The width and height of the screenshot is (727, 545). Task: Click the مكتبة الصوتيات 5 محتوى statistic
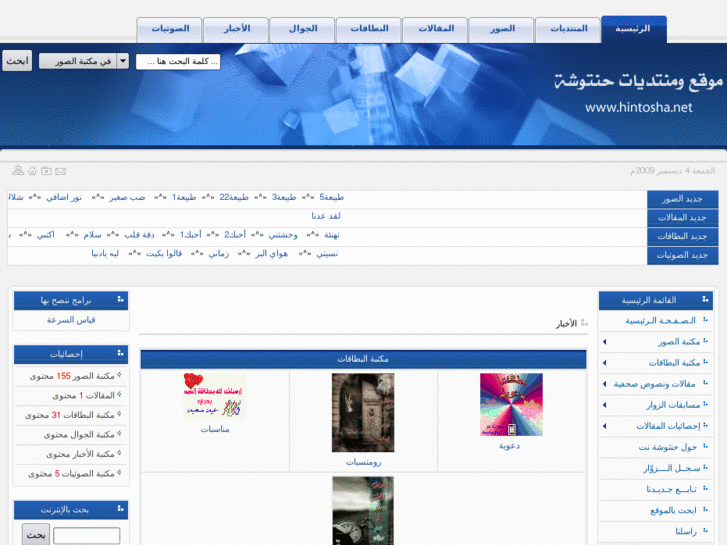click(x=71, y=474)
